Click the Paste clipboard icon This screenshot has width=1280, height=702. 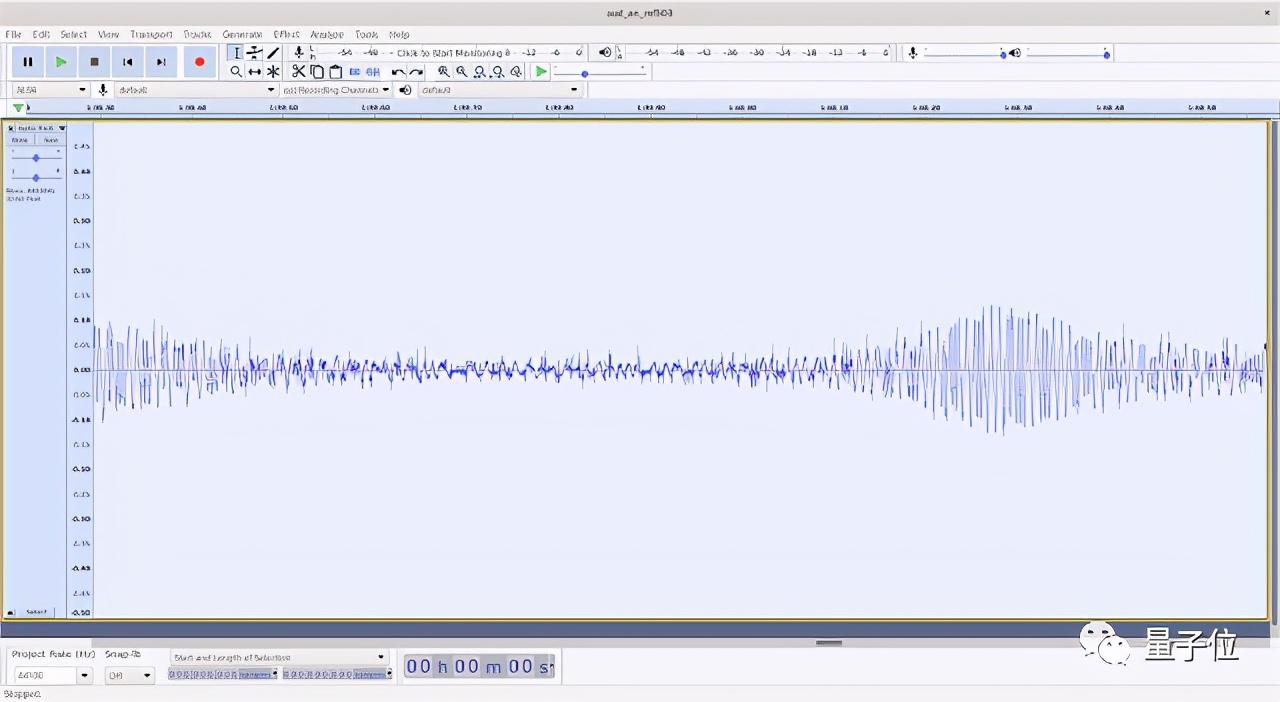click(x=335, y=72)
